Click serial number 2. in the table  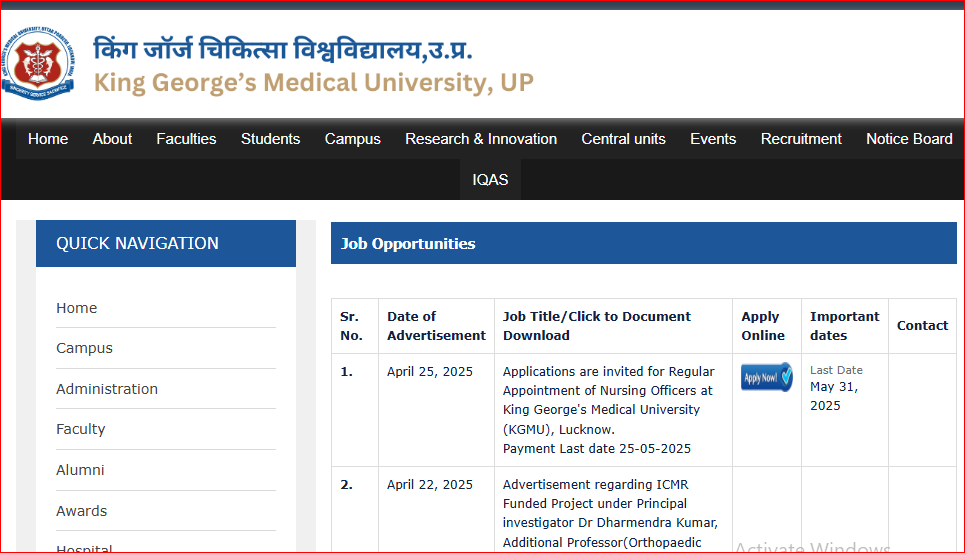tap(346, 485)
